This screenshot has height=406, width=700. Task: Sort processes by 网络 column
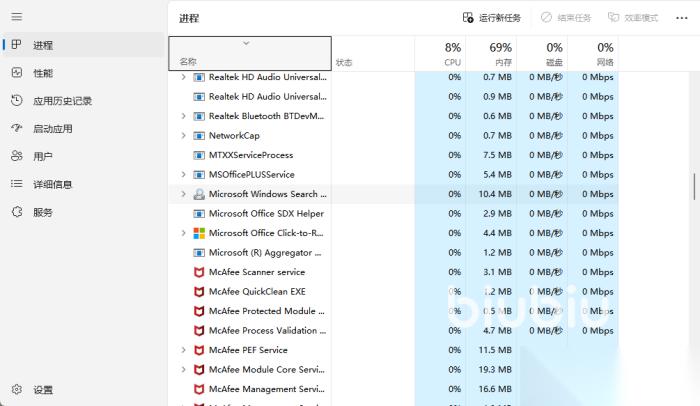[x=593, y=54]
